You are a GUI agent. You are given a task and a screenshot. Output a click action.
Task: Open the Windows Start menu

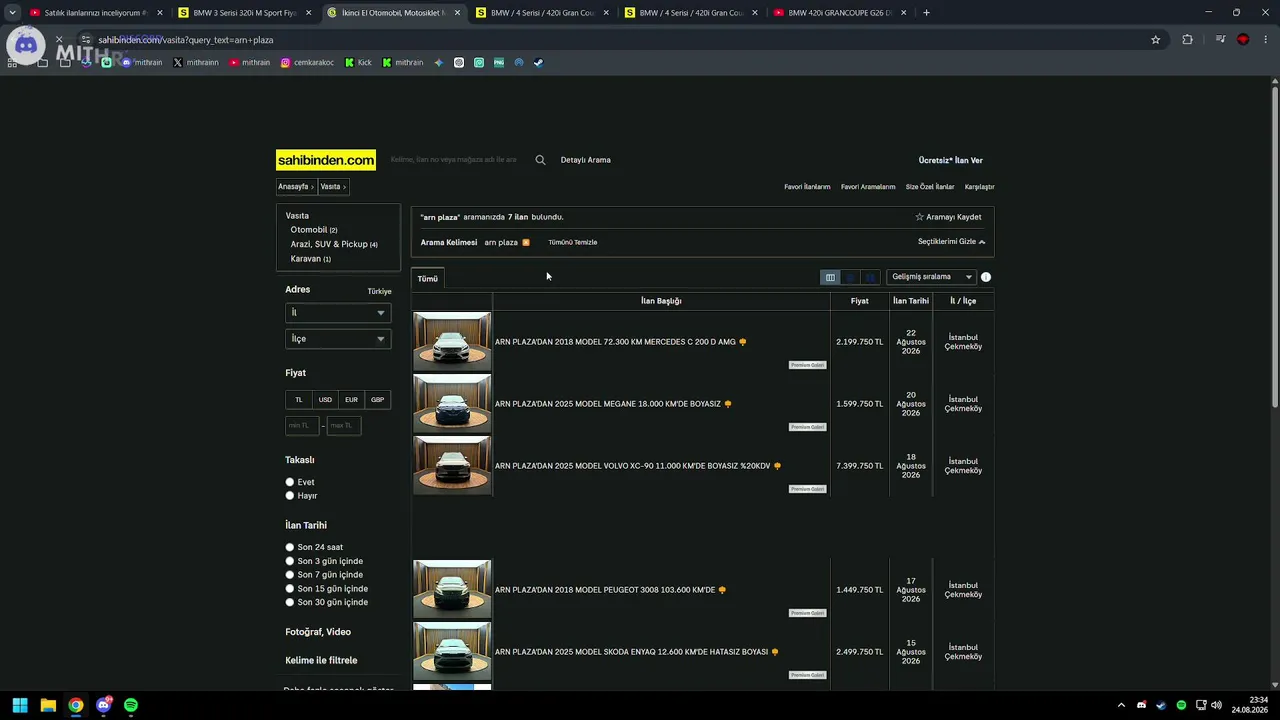pyautogui.click(x=20, y=705)
